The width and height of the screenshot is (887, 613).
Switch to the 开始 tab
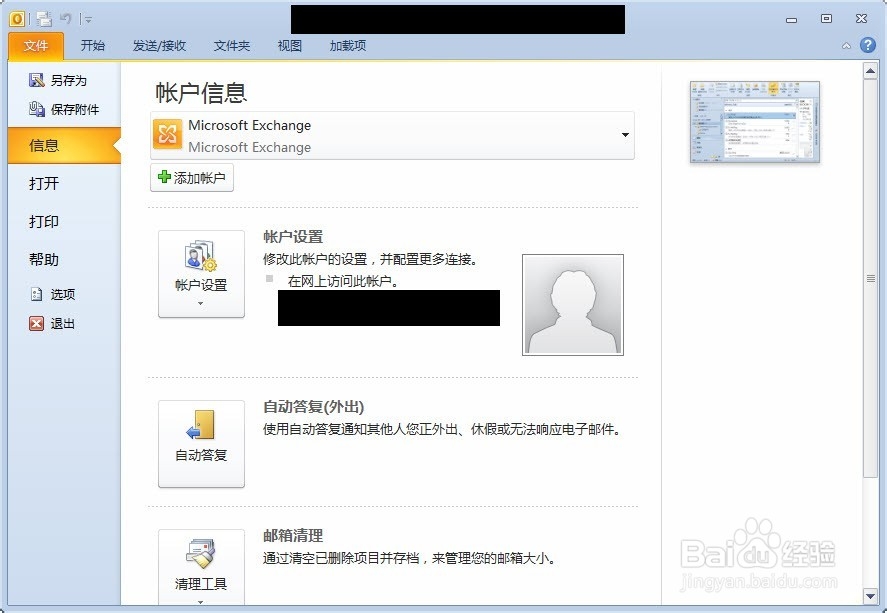click(x=92, y=46)
